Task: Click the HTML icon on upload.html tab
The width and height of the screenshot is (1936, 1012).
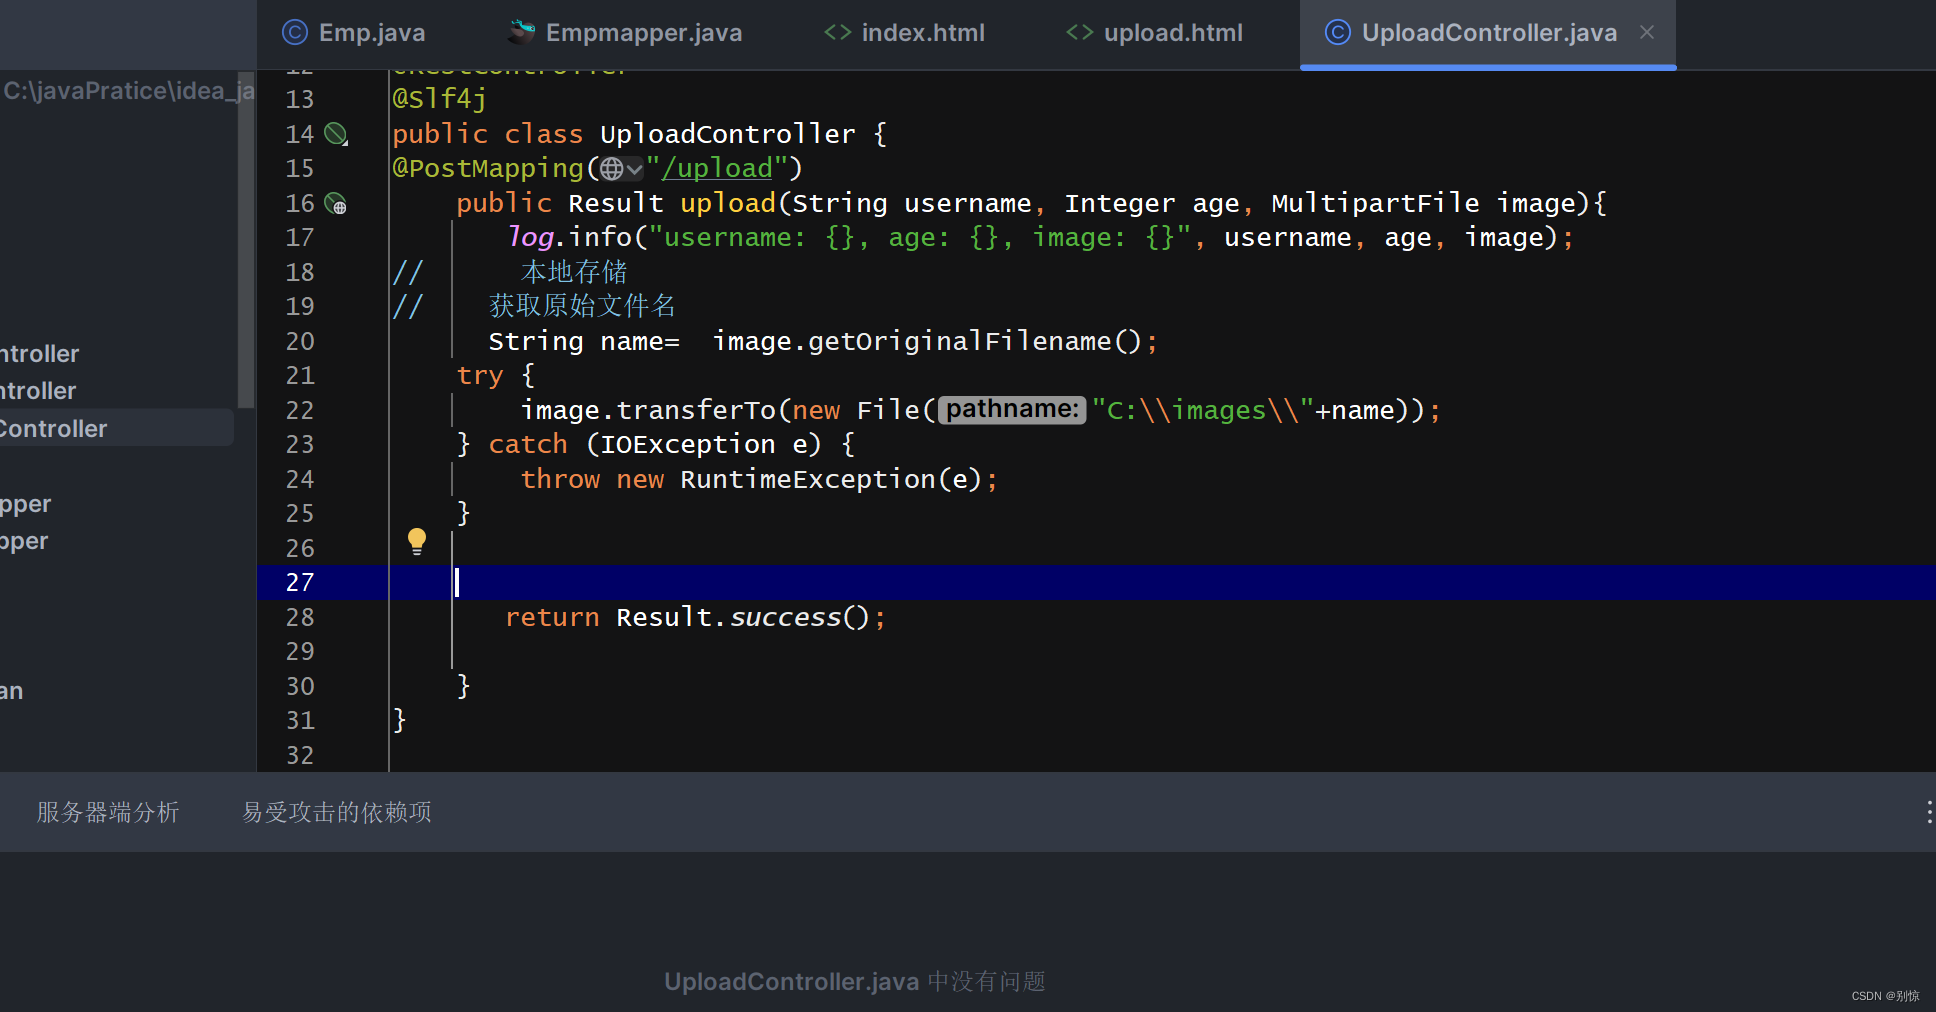Action: (x=1078, y=31)
